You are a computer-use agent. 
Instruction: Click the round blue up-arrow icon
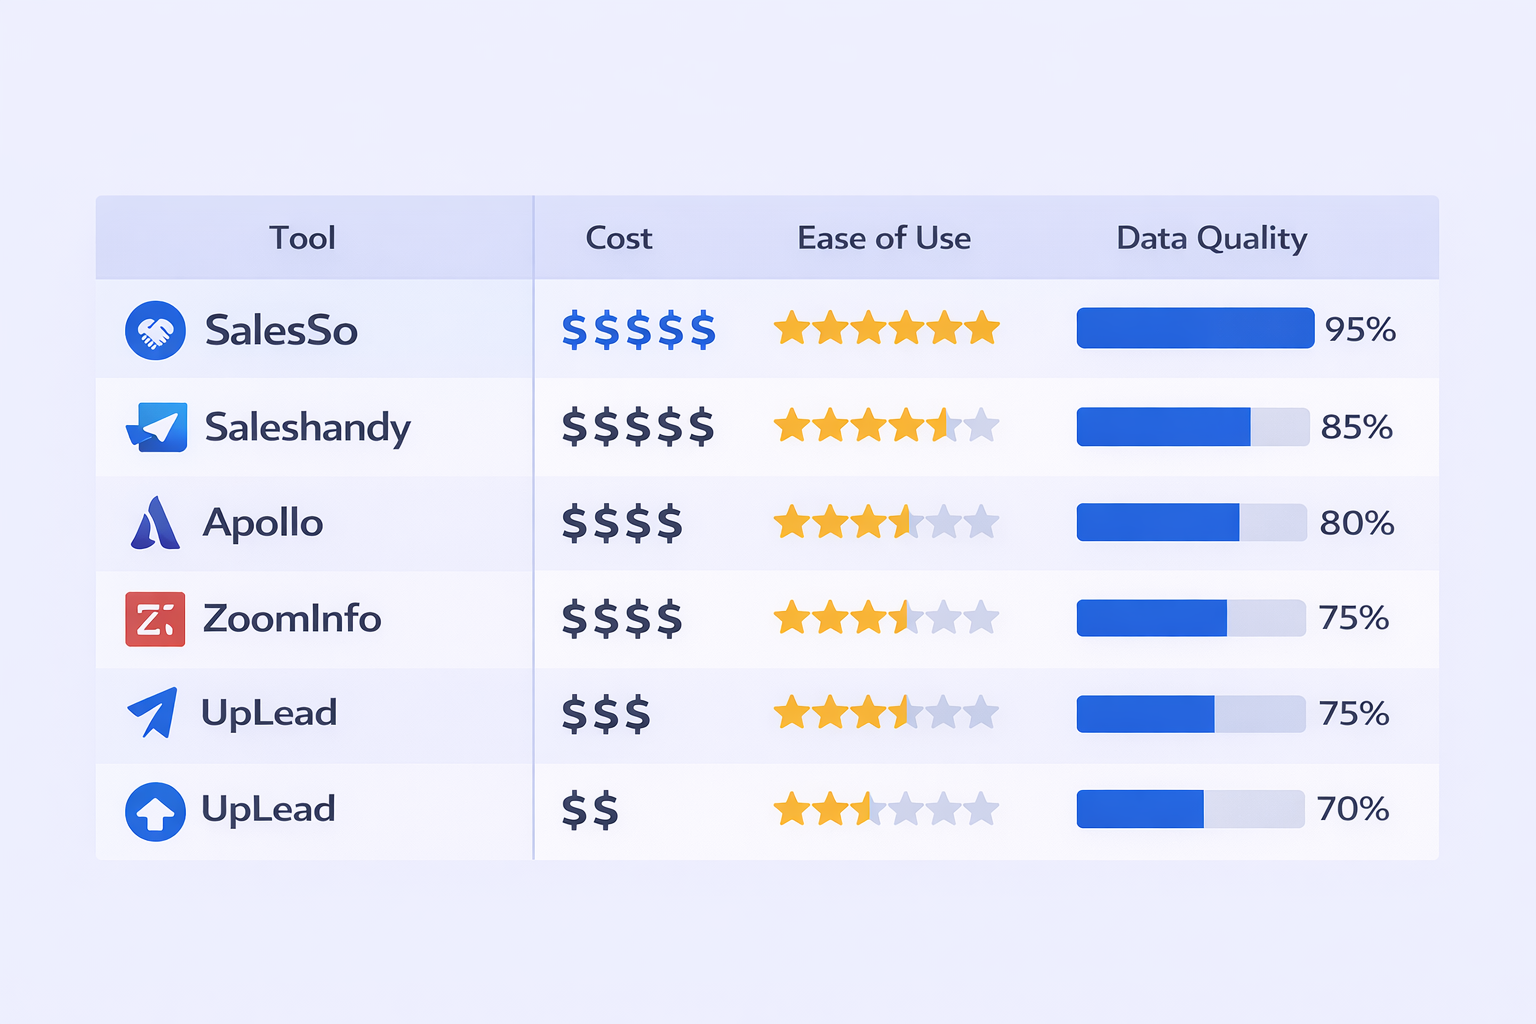click(155, 811)
